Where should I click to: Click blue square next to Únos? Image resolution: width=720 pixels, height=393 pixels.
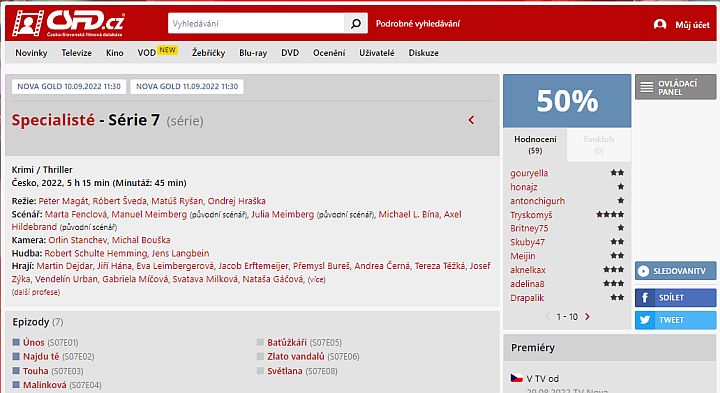click(x=16, y=342)
